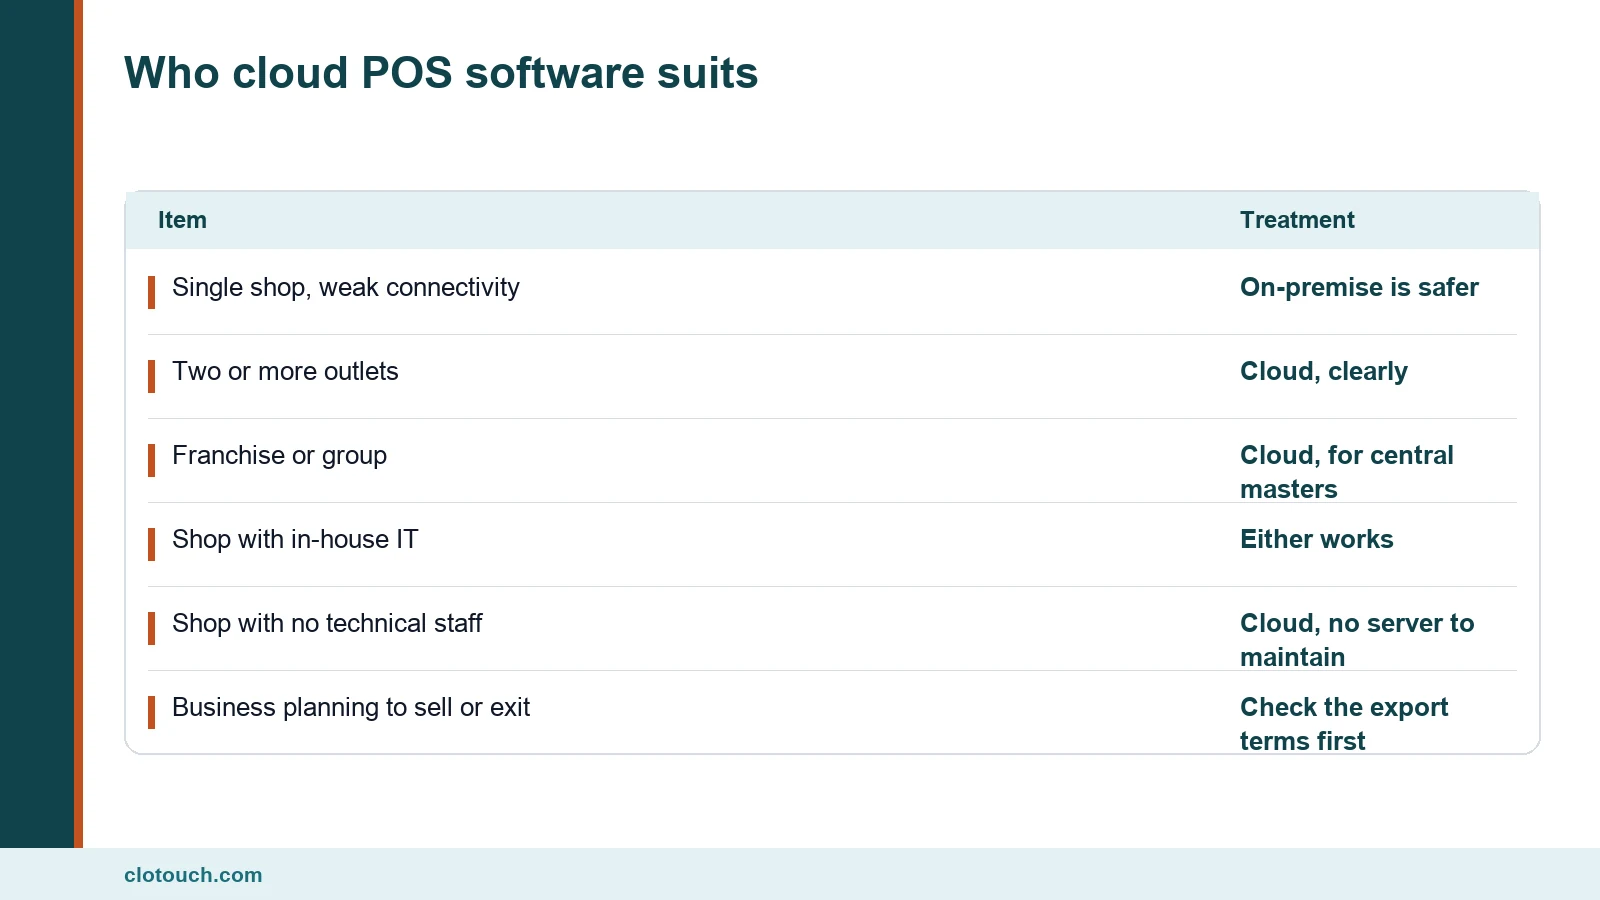This screenshot has width=1600, height=900.
Task: Open the clotouch.com footer link
Action: pyautogui.click(x=193, y=875)
